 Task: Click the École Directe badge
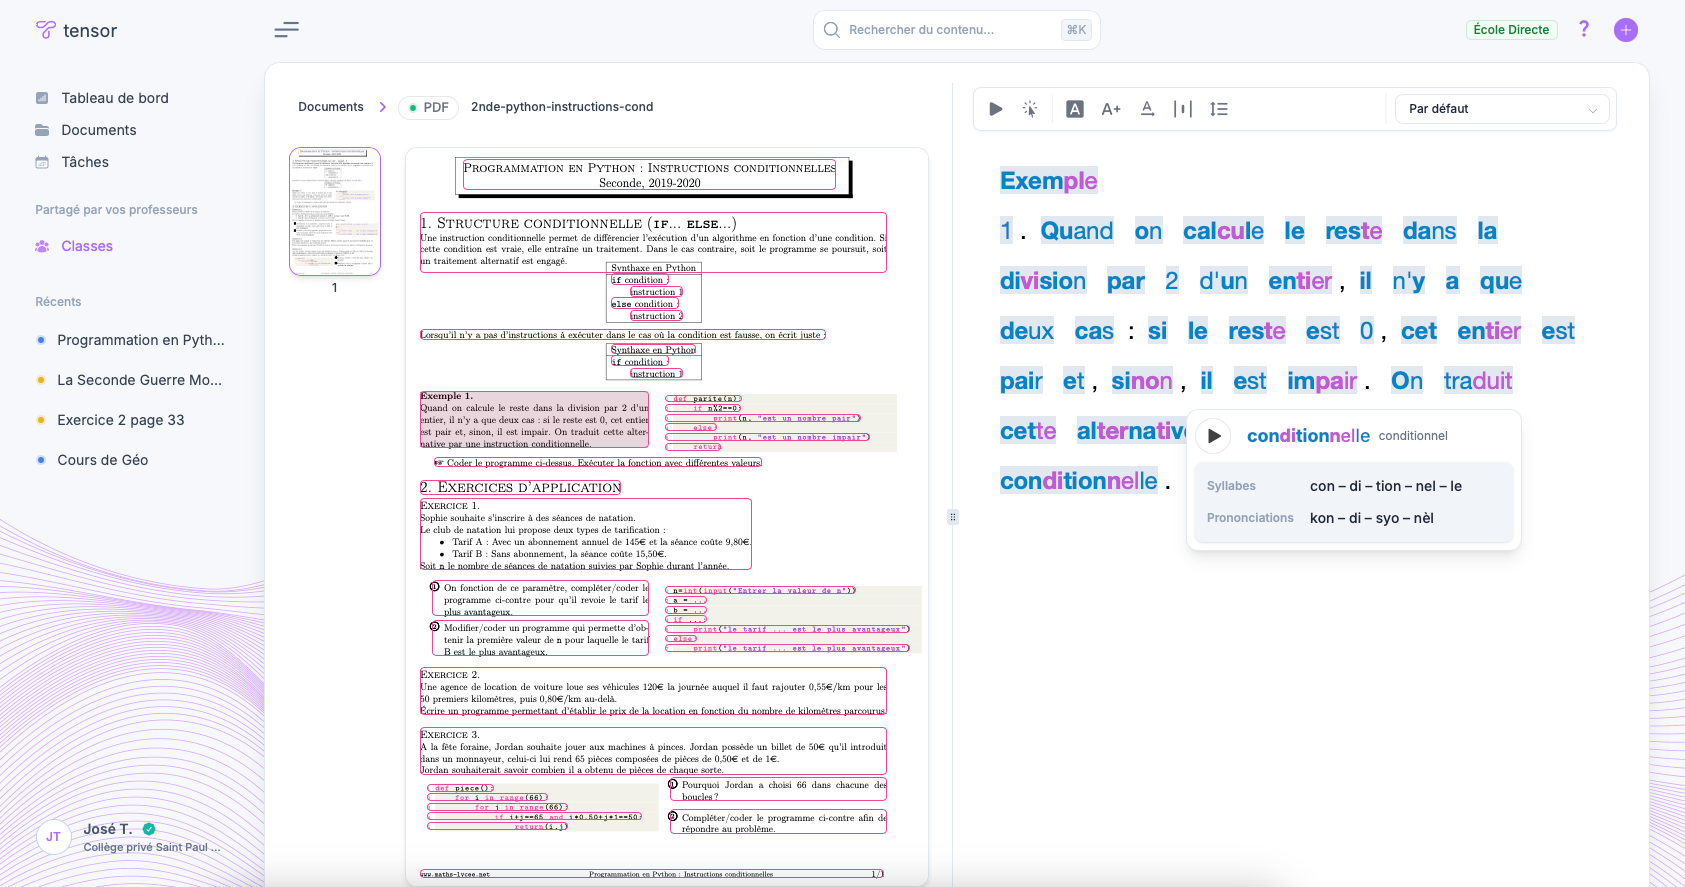point(1511,30)
